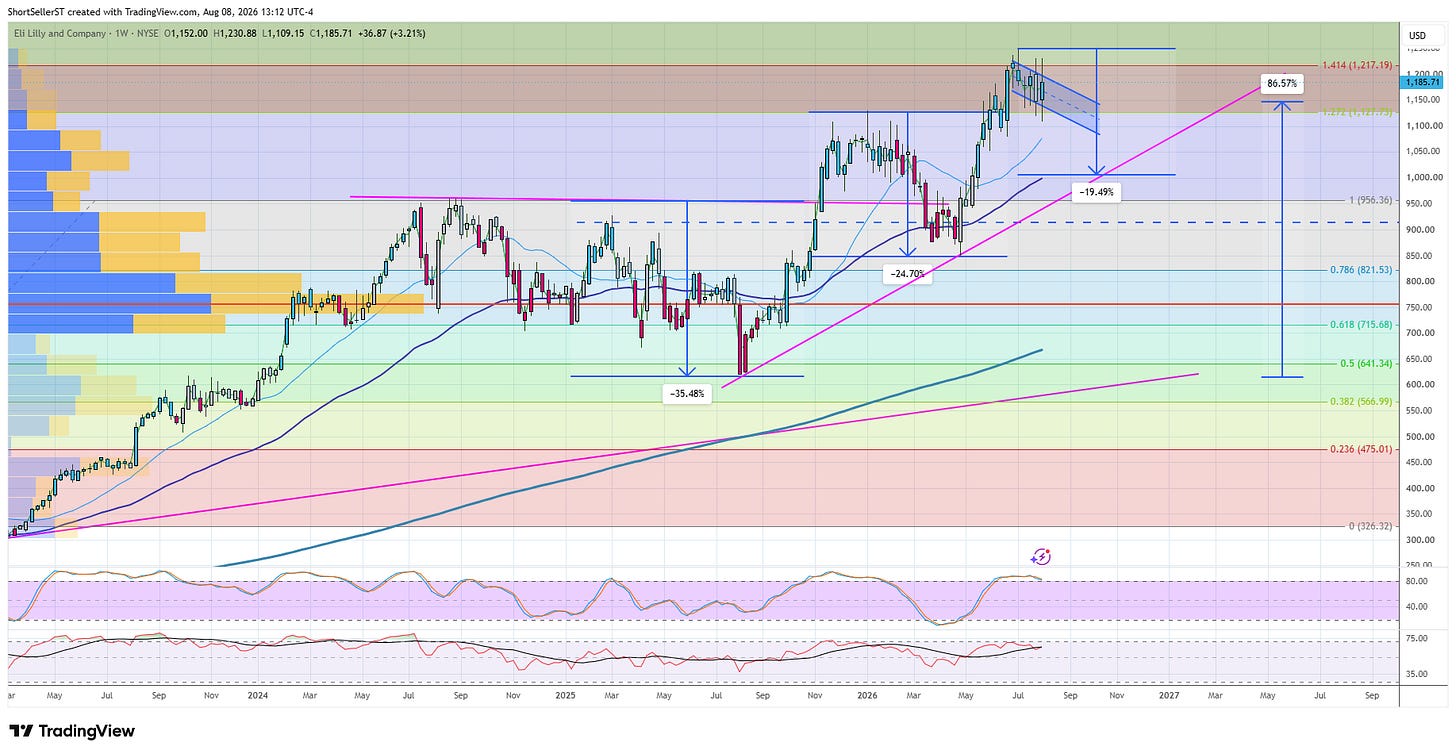Viewport: 1456px width, 755px height.
Task: Click the −24.70% measurement label
Action: click(908, 272)
